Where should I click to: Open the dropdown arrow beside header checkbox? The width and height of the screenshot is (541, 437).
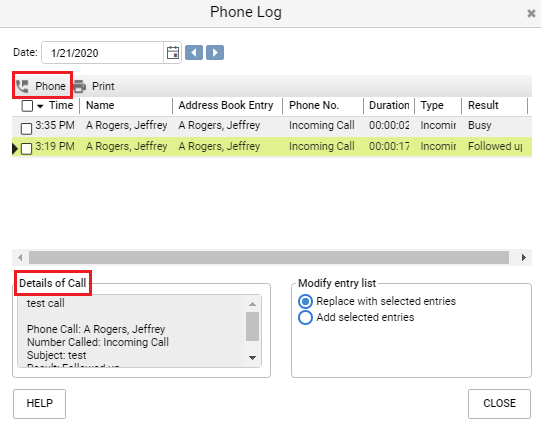40,106
